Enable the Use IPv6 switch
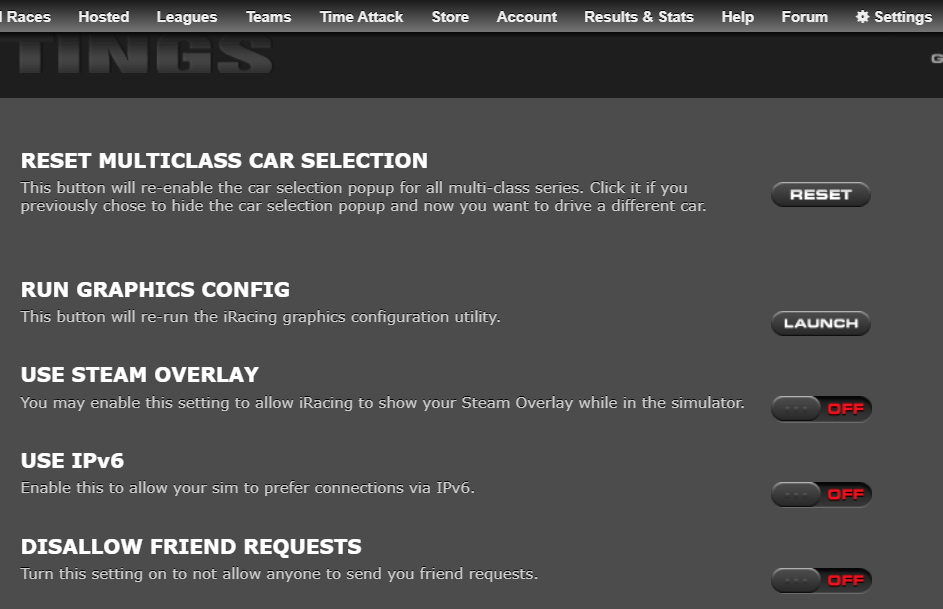Screen dimensions: 943x609 click(821, 494)
